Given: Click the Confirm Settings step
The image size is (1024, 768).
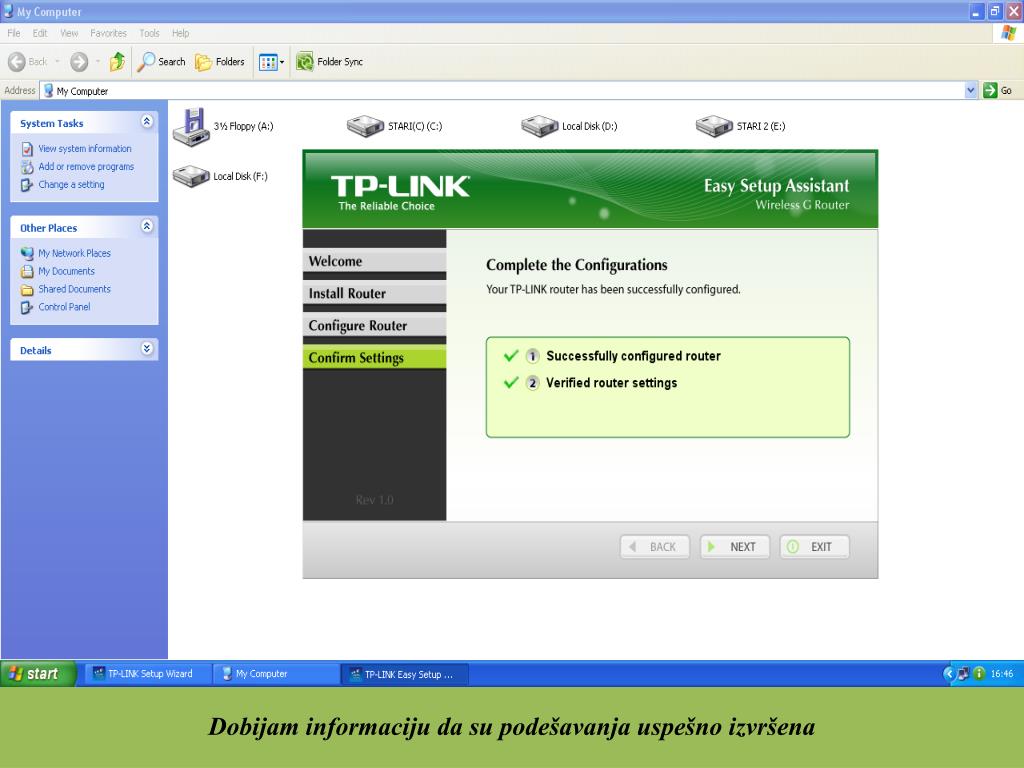Looking at the screenshot, I should [374, 357].
